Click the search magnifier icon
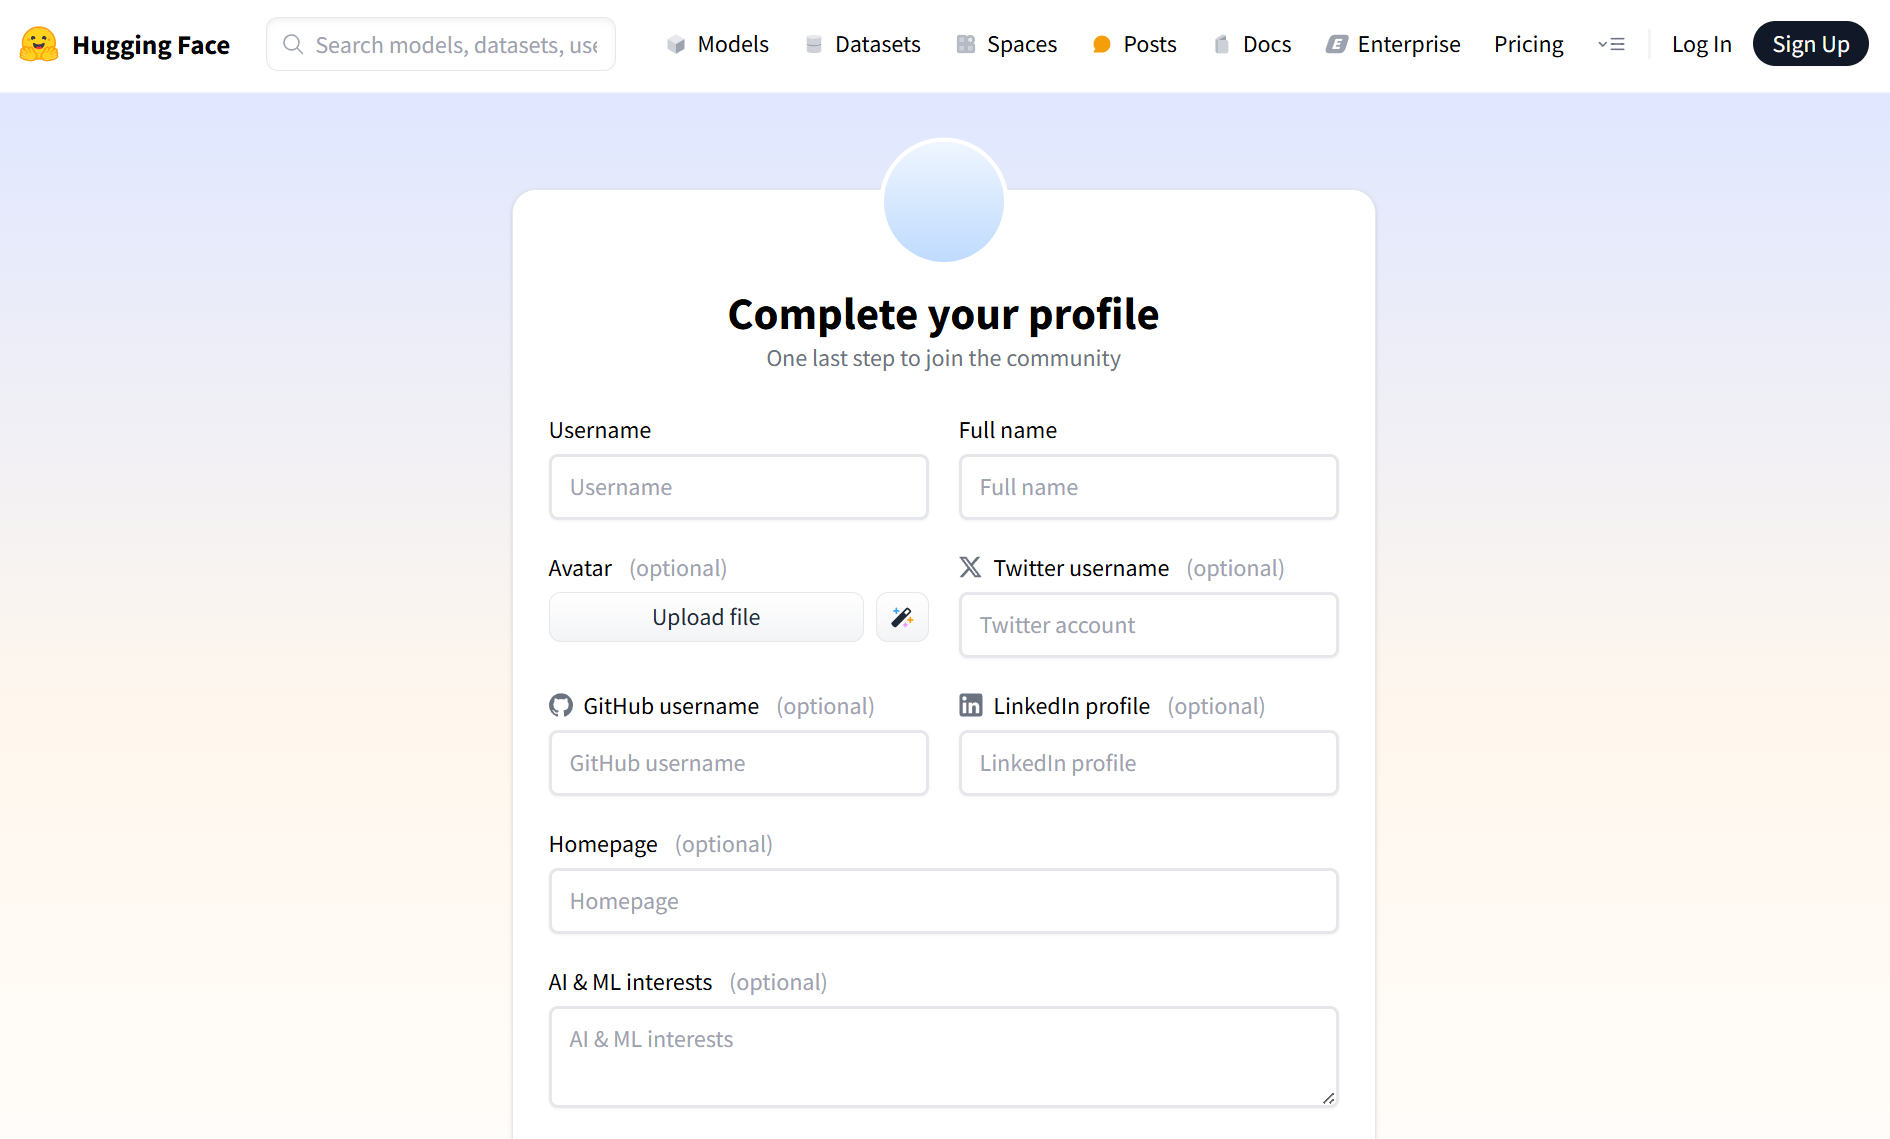The width and height of the screenshot is (1890, 1139). pos(293,45)
